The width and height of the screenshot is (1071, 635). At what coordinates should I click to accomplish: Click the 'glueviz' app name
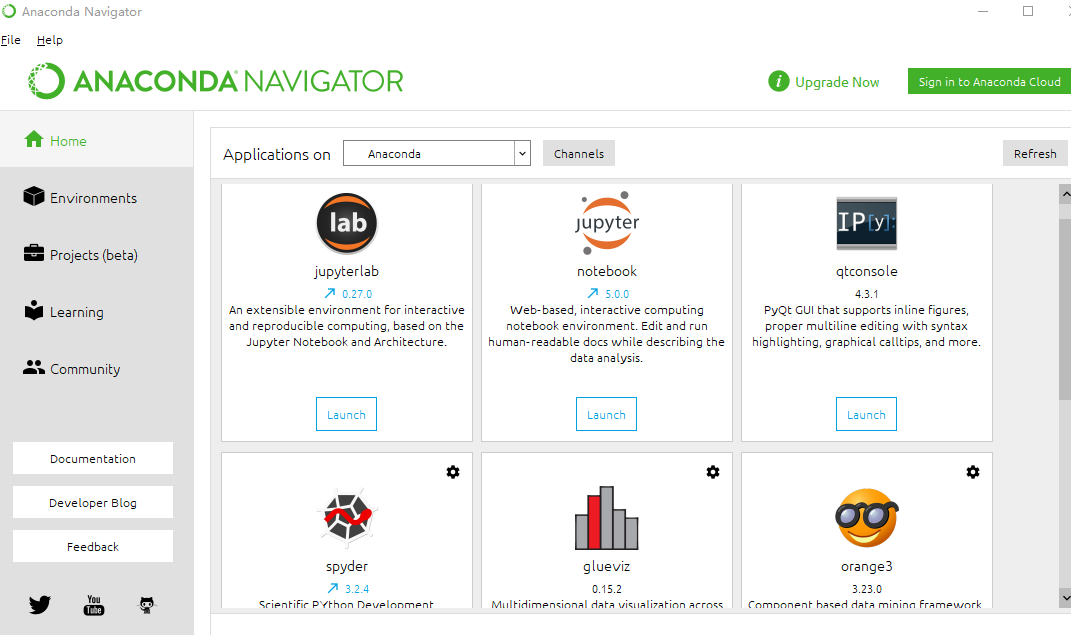click(x=607, y=566)
